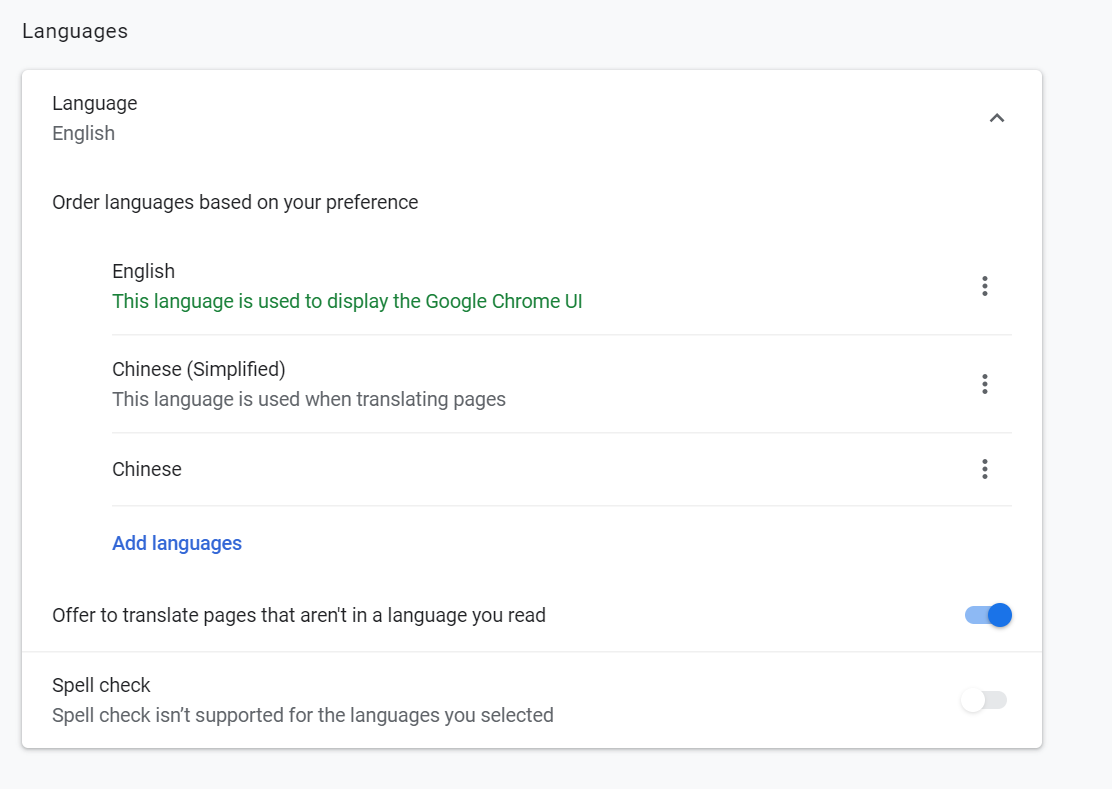
Task: Click the Add languages link
Action: (177, 543)
